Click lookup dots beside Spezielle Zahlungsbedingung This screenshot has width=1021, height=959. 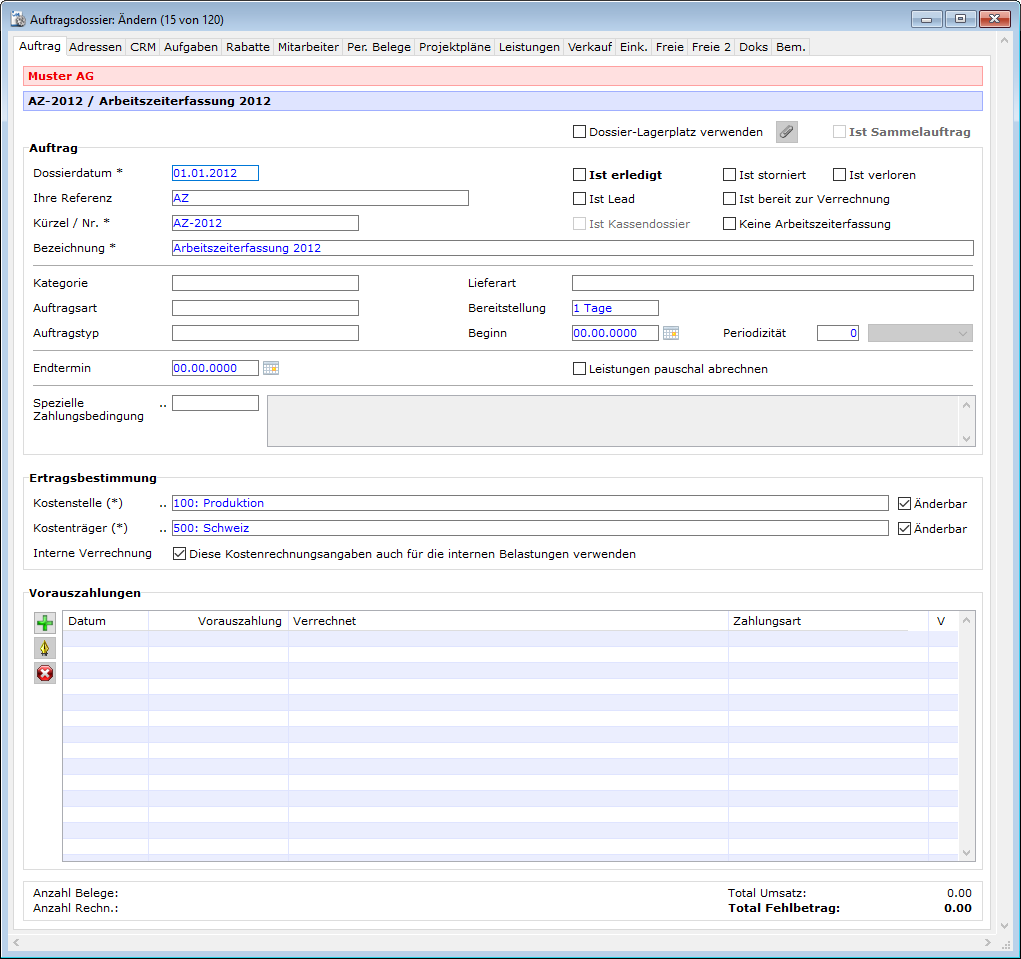[163, 403]
